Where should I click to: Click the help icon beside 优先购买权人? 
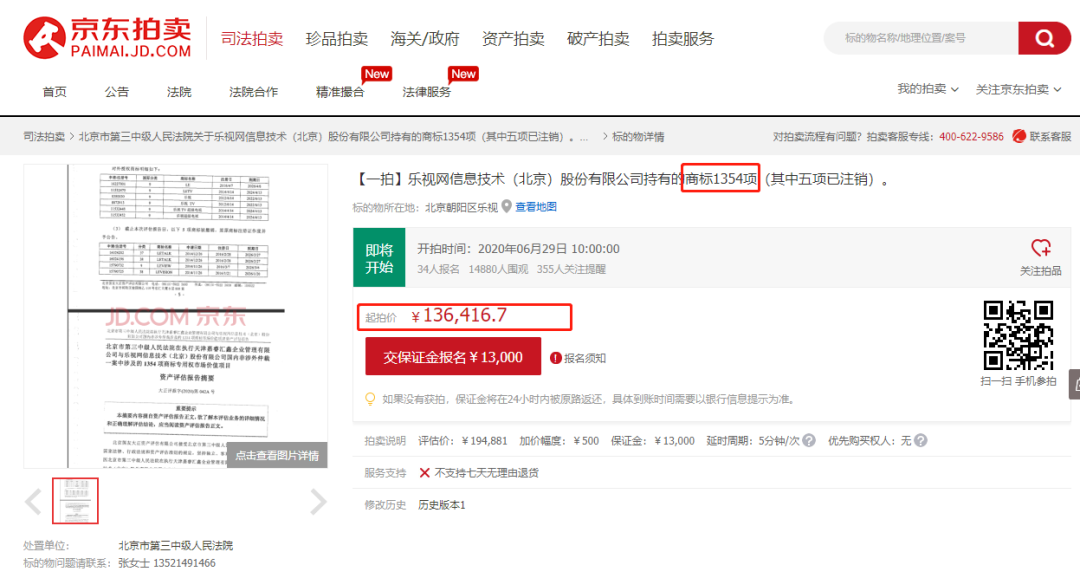920,440
